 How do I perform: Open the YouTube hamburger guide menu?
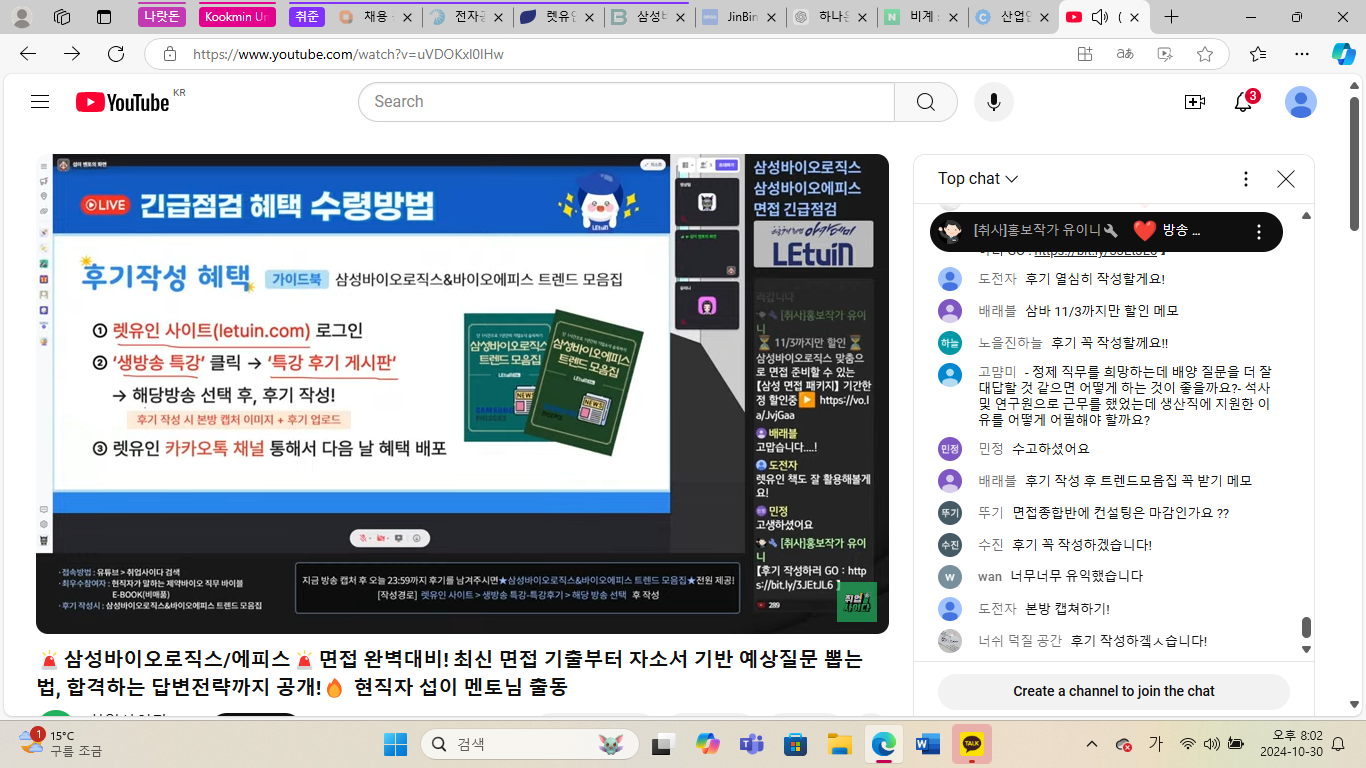40,101
